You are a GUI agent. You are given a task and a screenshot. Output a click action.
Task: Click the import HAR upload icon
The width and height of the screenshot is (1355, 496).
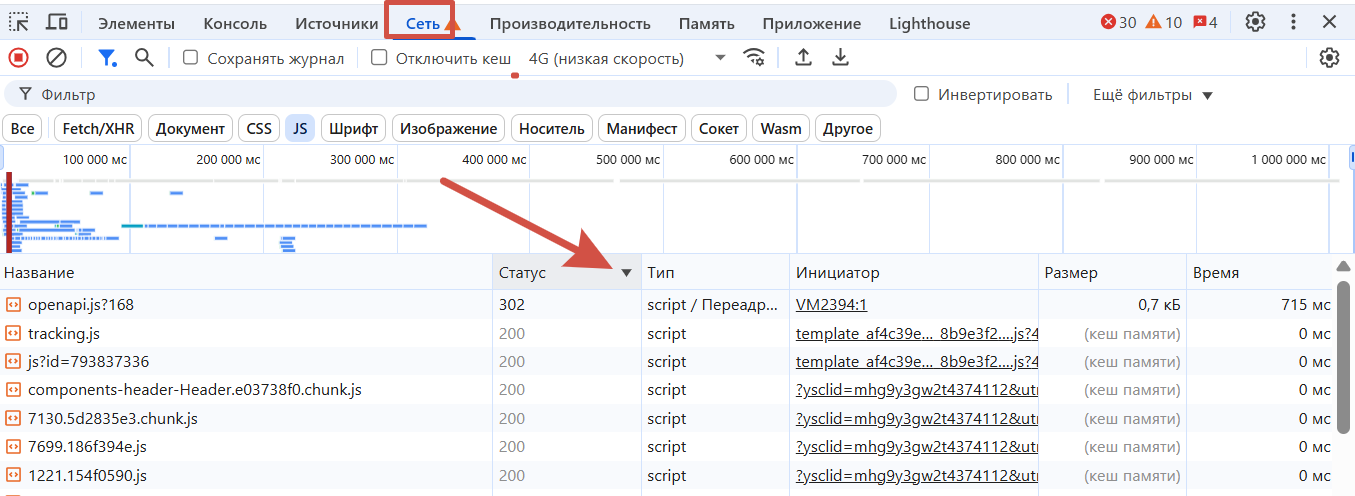point(803,58)
